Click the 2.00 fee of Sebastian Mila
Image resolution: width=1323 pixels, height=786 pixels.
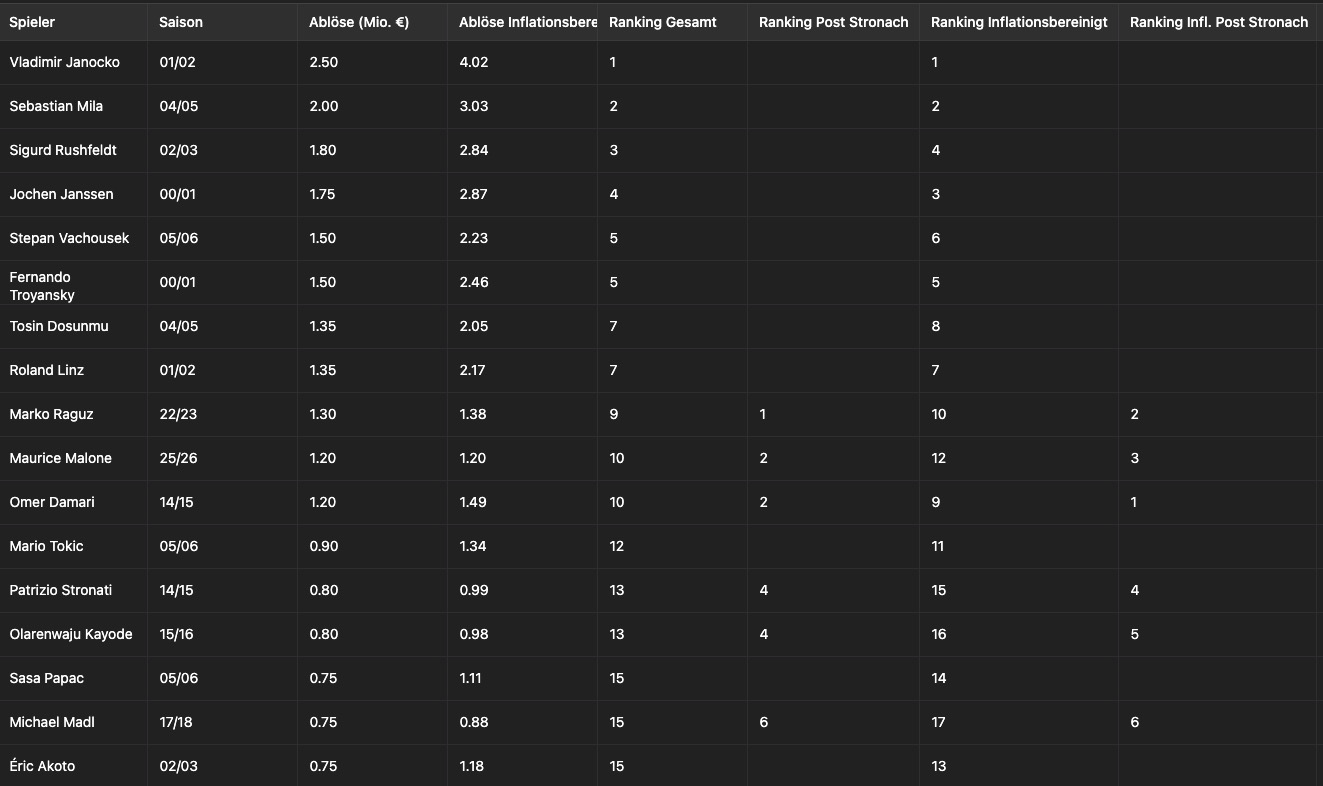tap(323, 106)
